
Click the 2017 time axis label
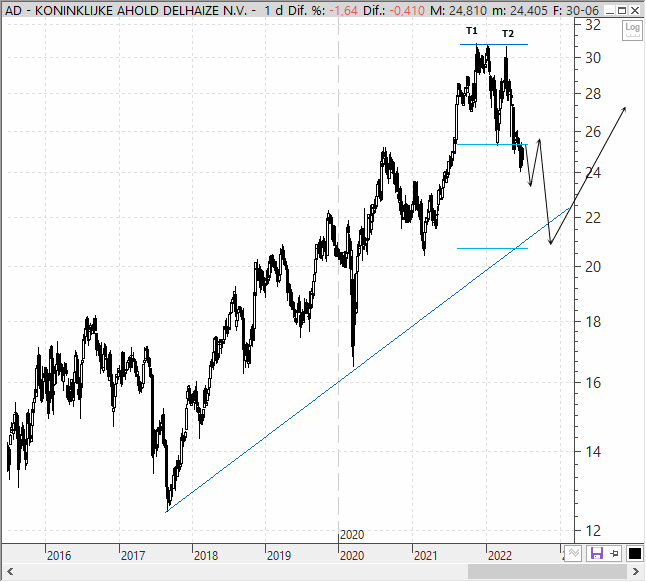pyautogui.click(x=133, y=556)
